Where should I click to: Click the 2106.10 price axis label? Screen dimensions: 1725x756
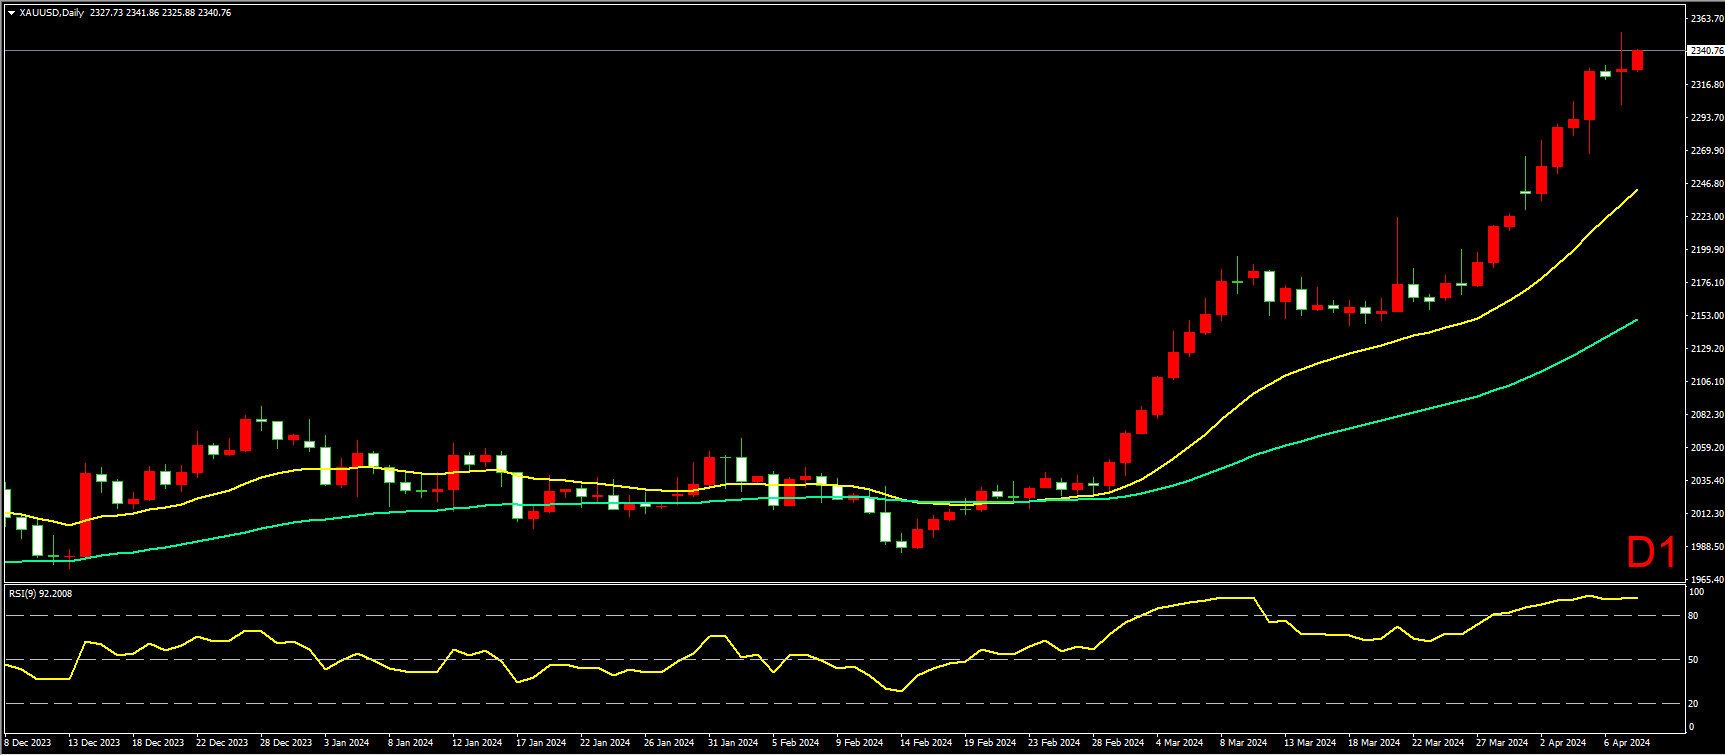[1707, 382]
